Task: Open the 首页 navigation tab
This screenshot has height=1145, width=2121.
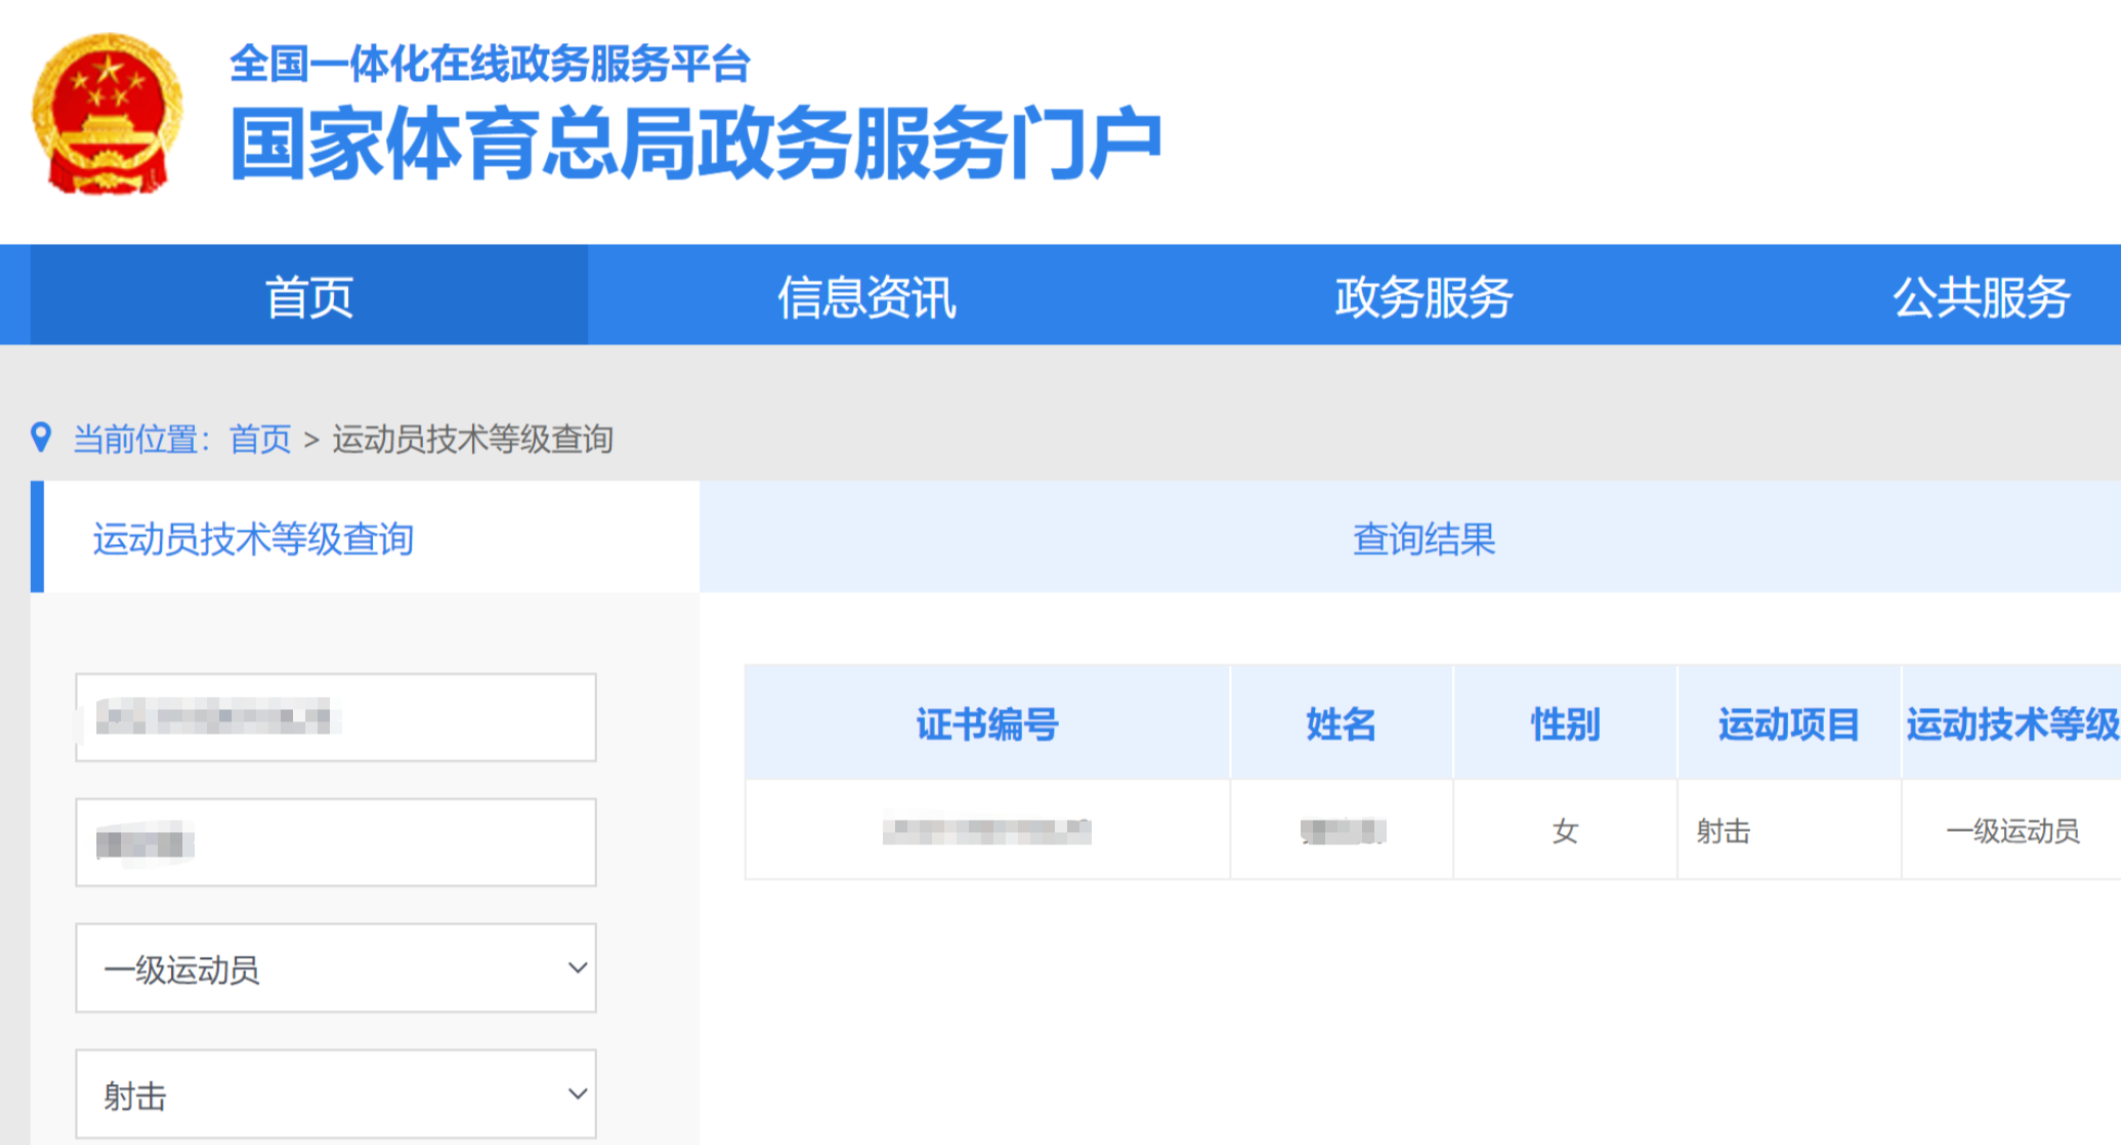Action: pos(309,297)
